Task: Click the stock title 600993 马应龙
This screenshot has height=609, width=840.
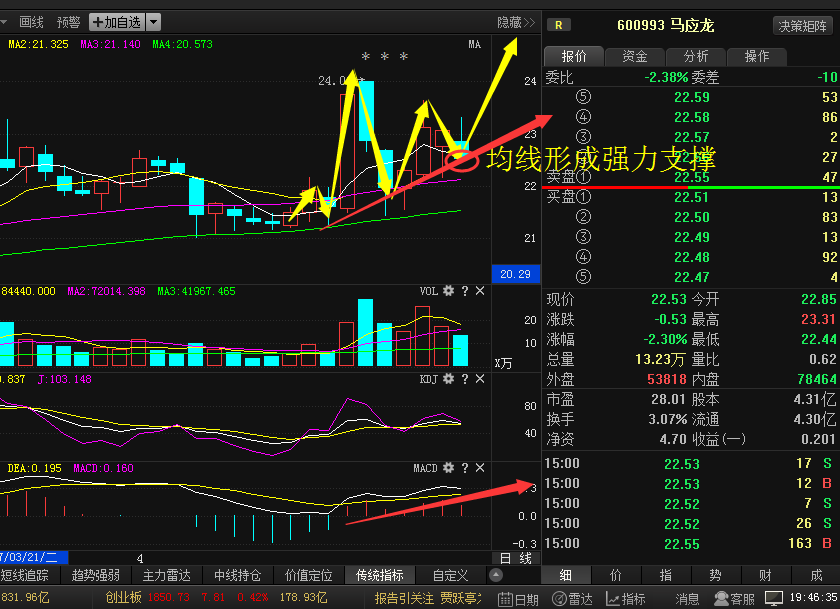Action: (665, 25)
